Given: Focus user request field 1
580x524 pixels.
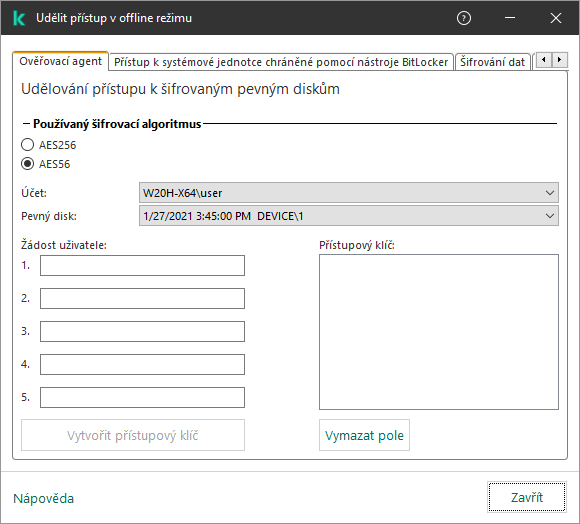Looking at the screenshot, I should point(142,266).
